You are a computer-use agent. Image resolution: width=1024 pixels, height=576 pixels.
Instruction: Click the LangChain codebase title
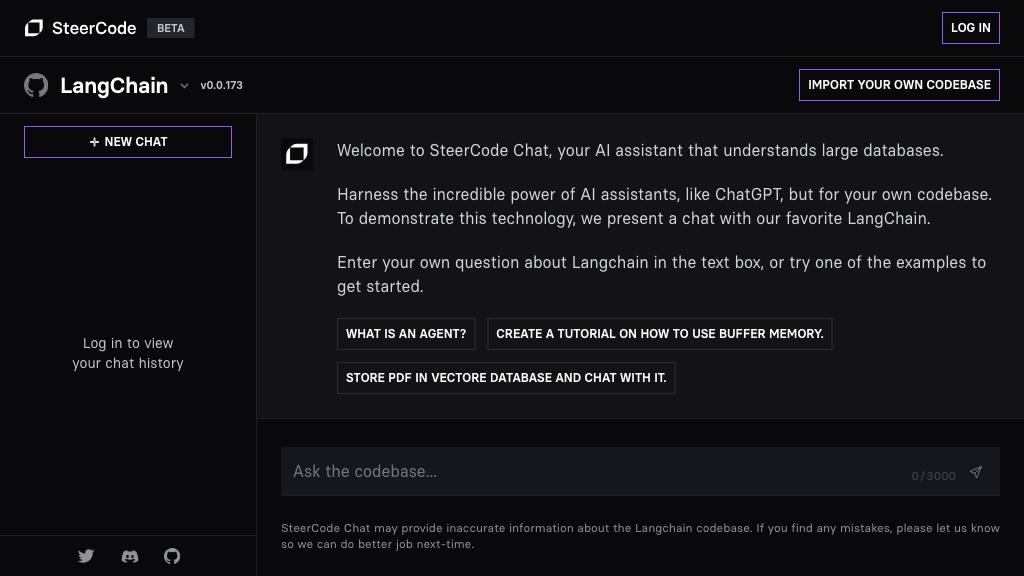click(x=114, y=86)
